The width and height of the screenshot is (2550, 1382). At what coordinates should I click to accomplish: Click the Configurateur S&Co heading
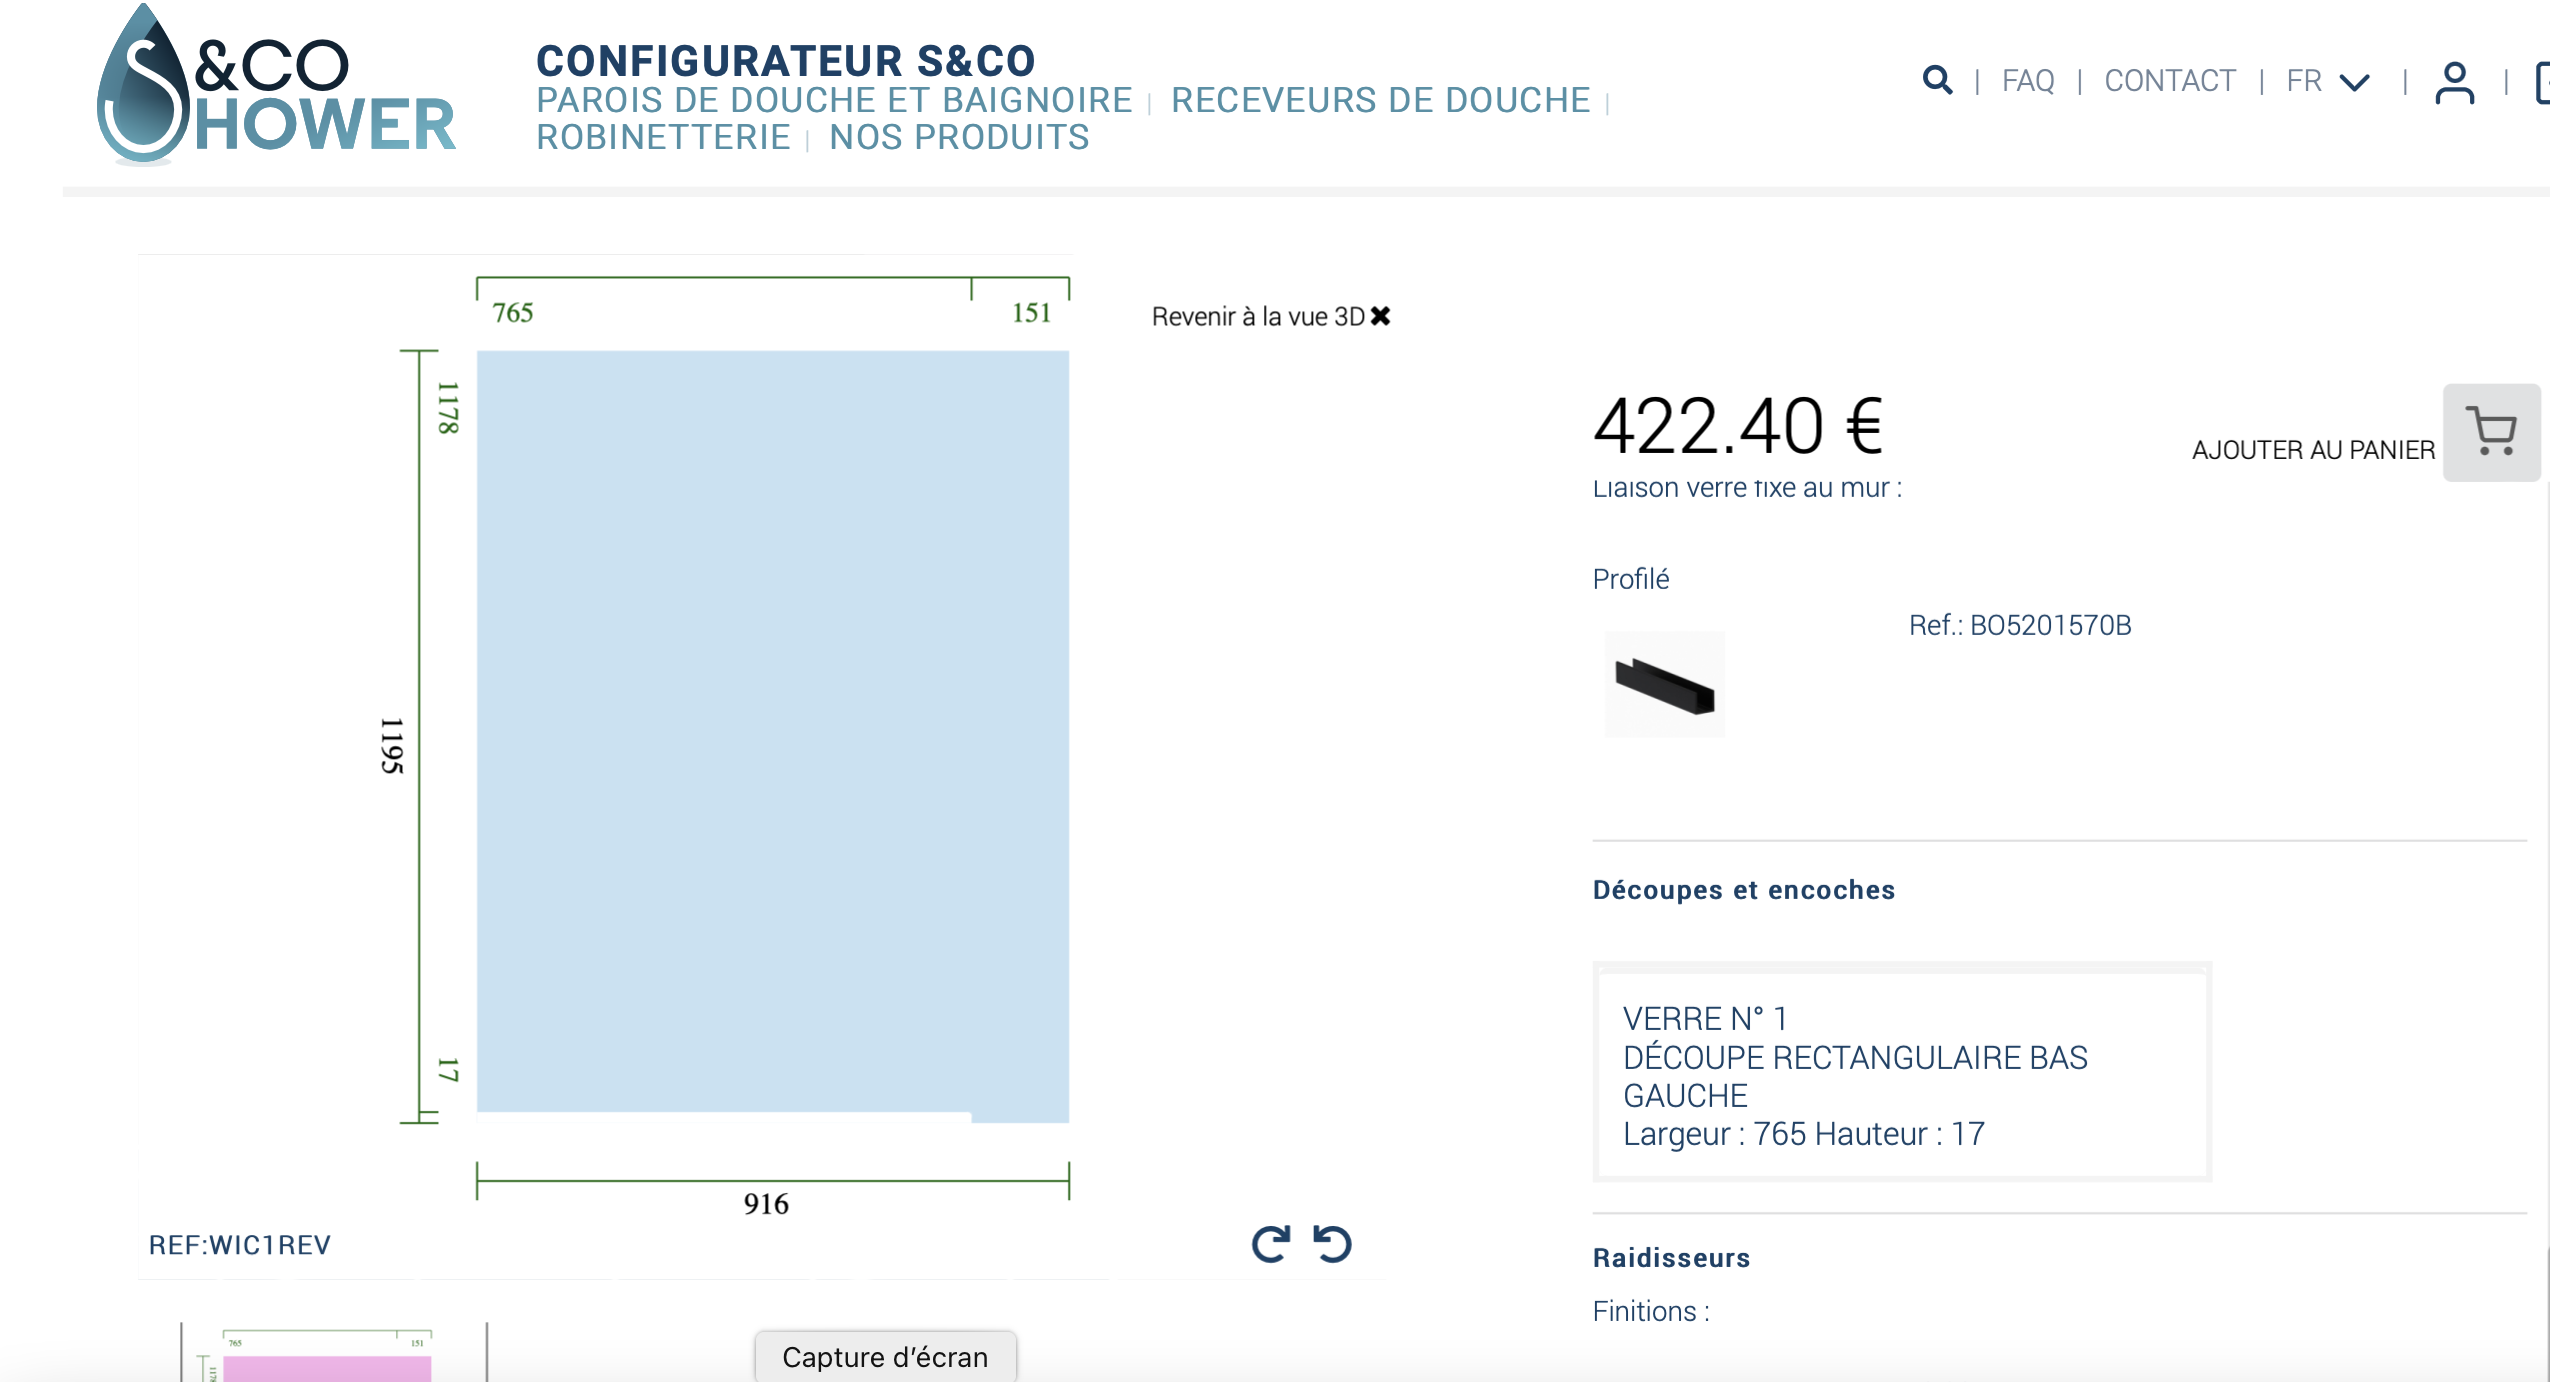coord(785,60)
